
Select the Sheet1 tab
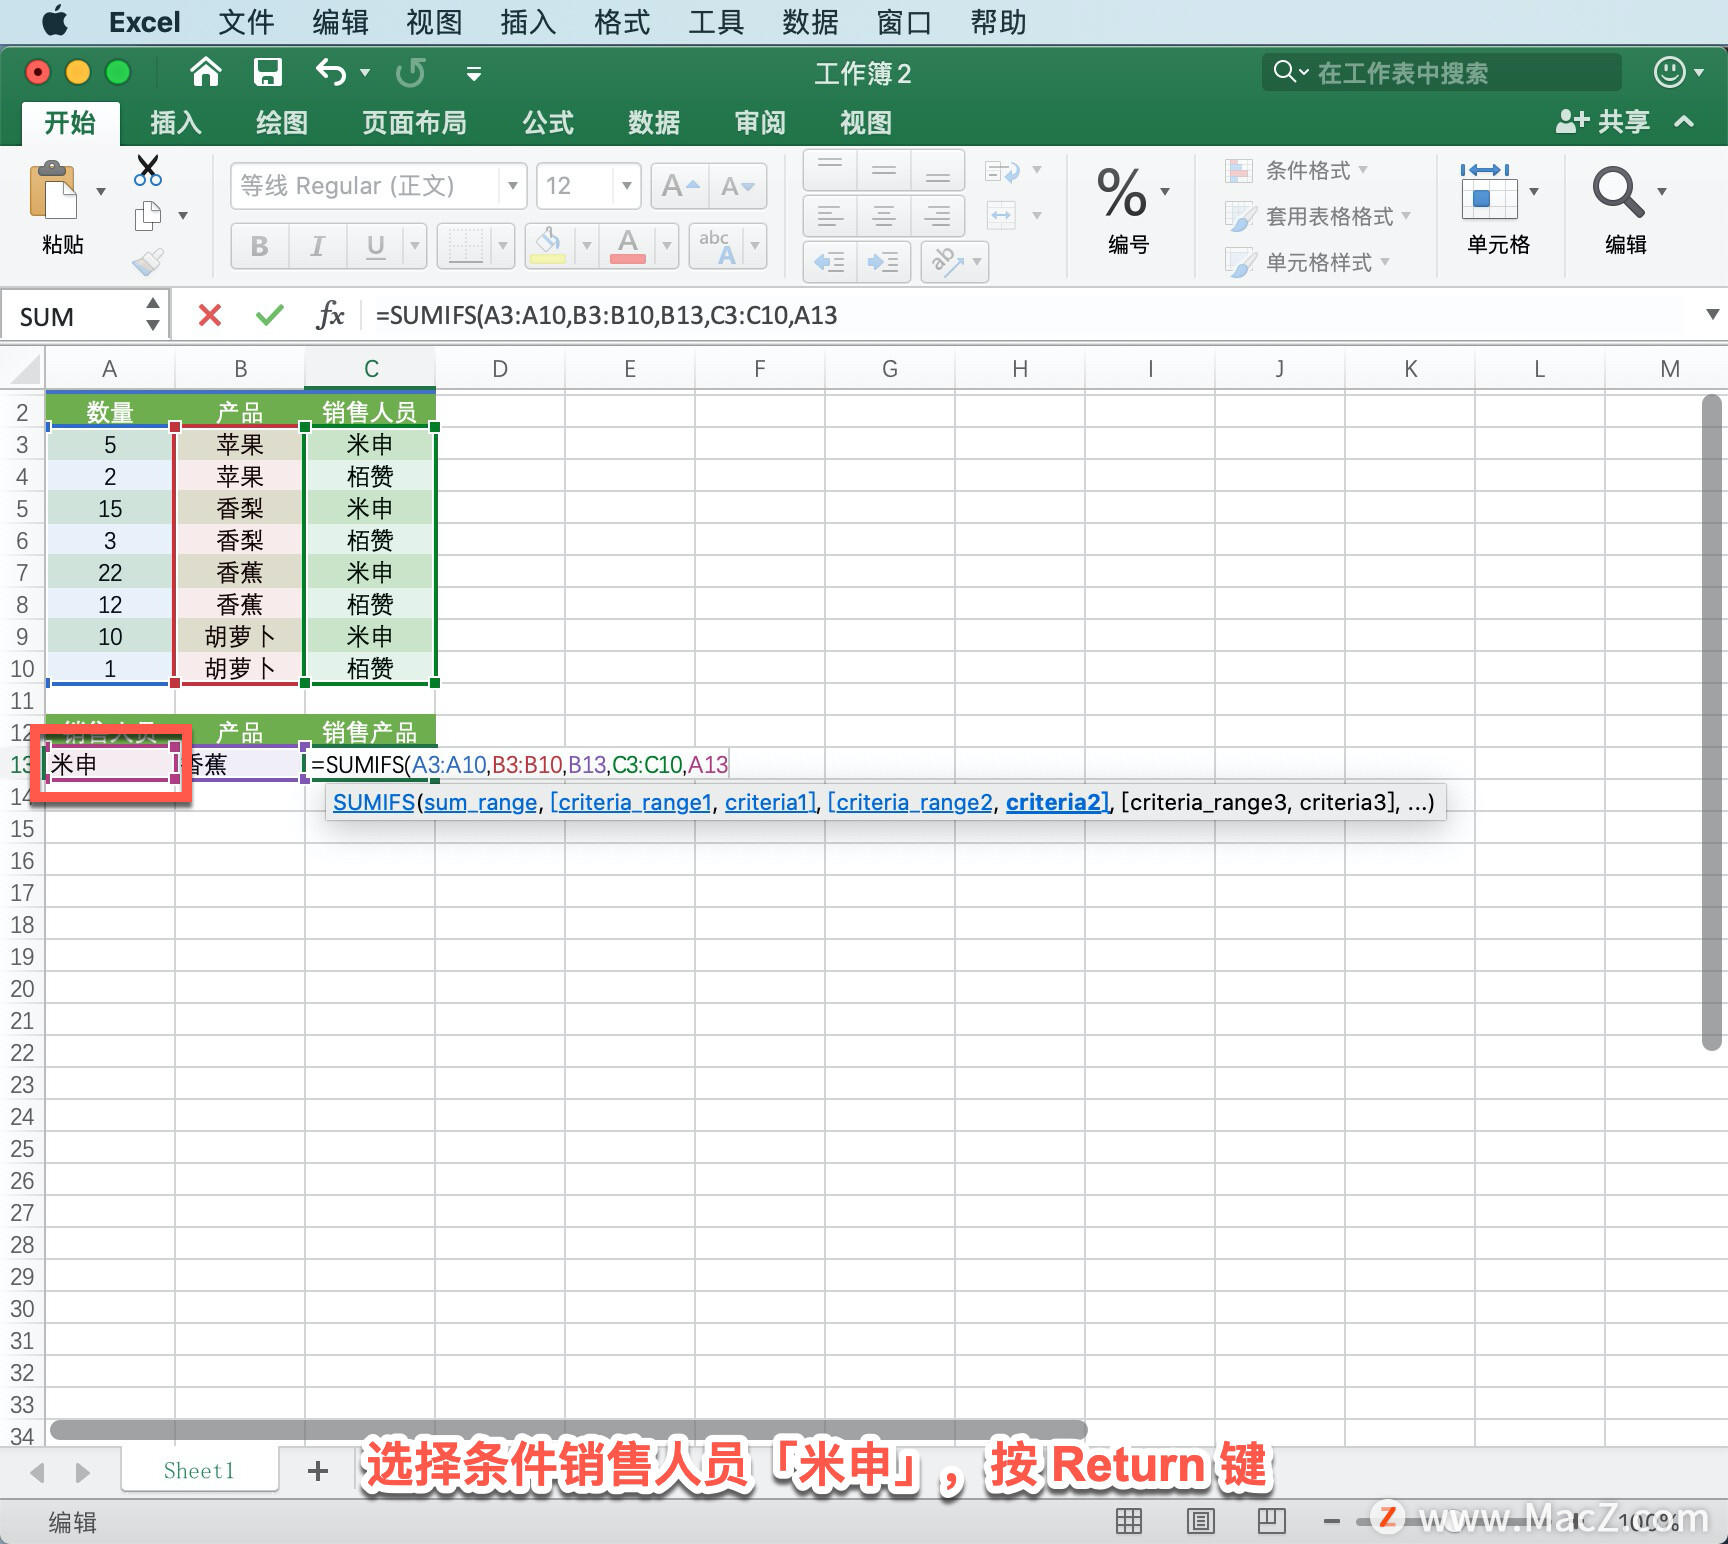click(199, 1470)
